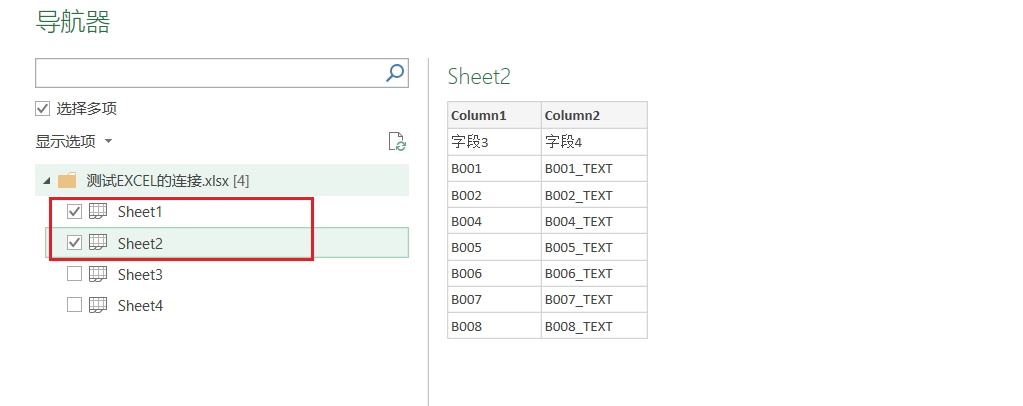
Task: Click the B006 cell
Action: [x=495, y=273]
